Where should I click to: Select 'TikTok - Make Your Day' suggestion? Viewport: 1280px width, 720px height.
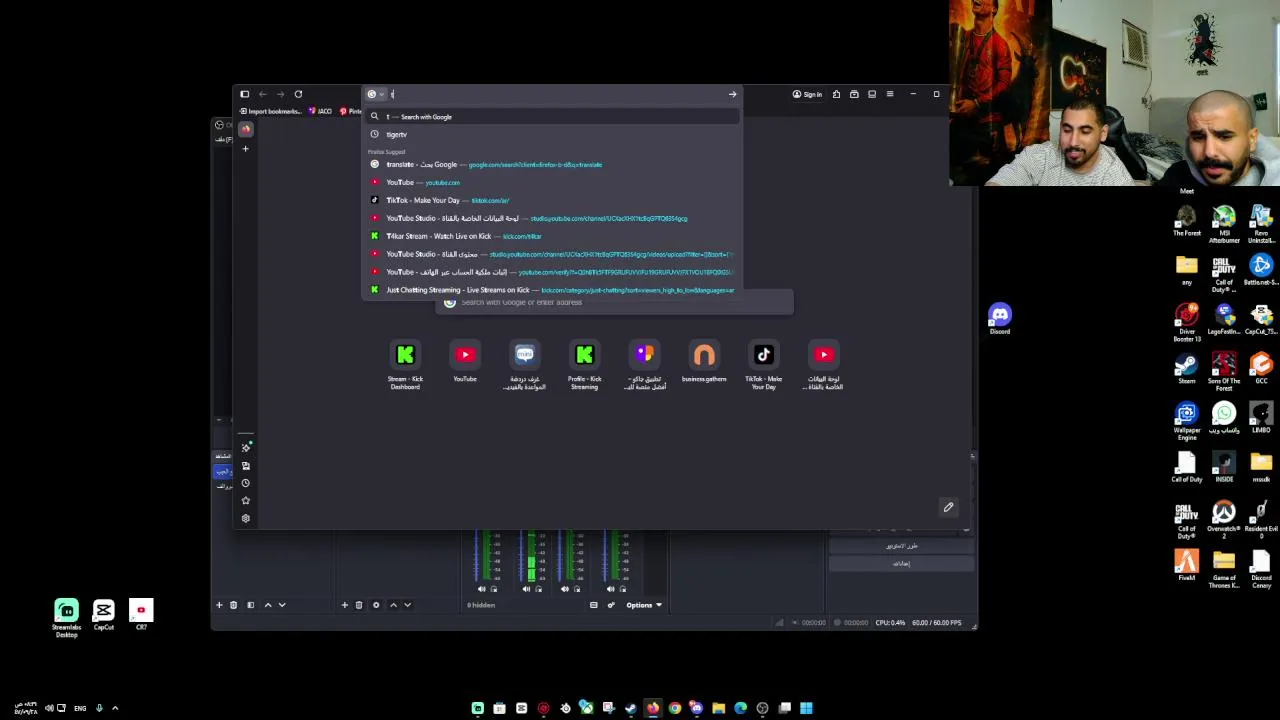point(552,200)
